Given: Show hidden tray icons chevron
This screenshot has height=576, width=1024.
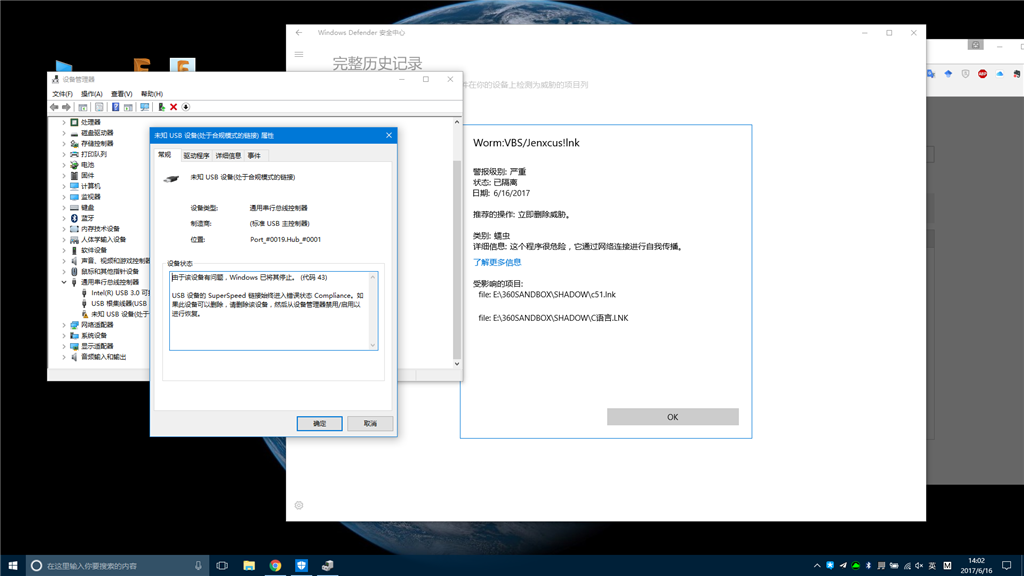Looking at the screenshot, I should pos(817,566).
